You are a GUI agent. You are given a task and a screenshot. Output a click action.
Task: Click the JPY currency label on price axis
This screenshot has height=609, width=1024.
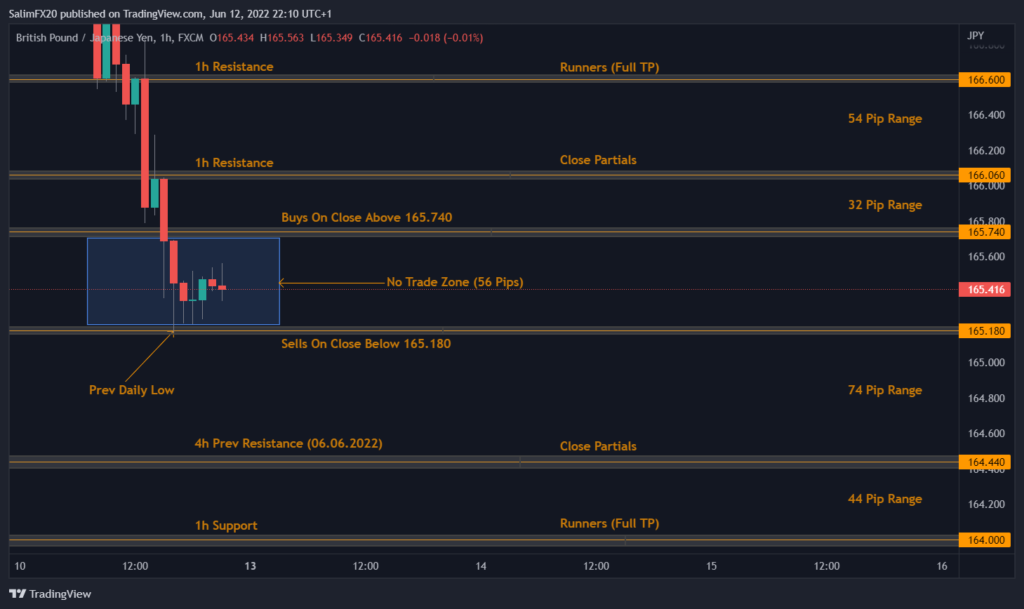click(x=976, y=36)
